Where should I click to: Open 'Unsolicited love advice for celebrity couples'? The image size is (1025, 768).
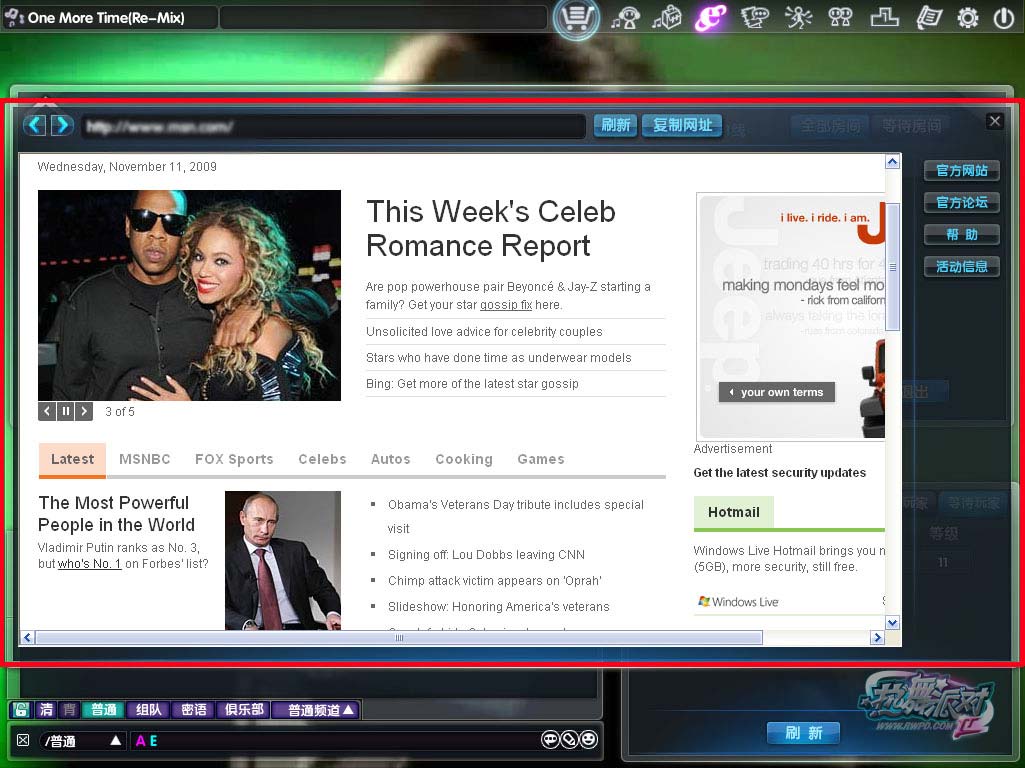coord(484,331)
